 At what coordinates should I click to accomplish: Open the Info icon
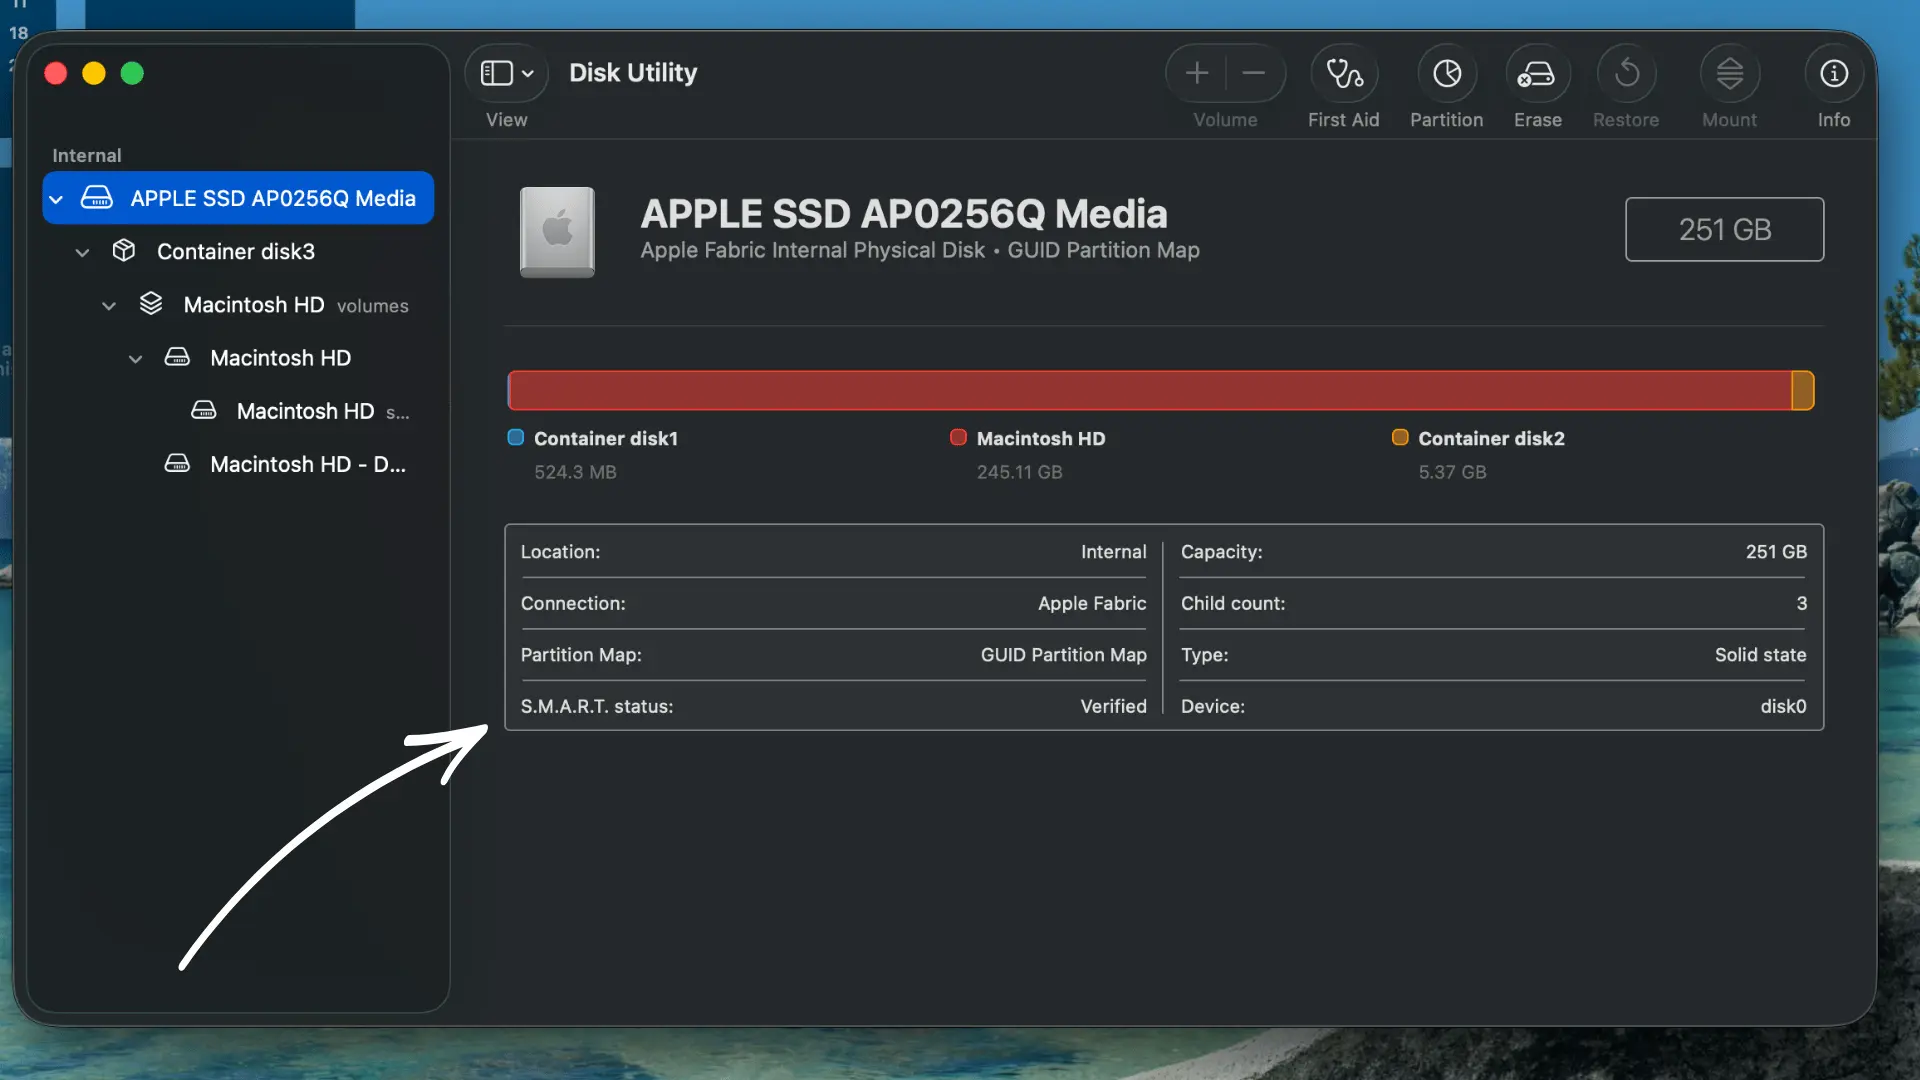coord(1834,73)
